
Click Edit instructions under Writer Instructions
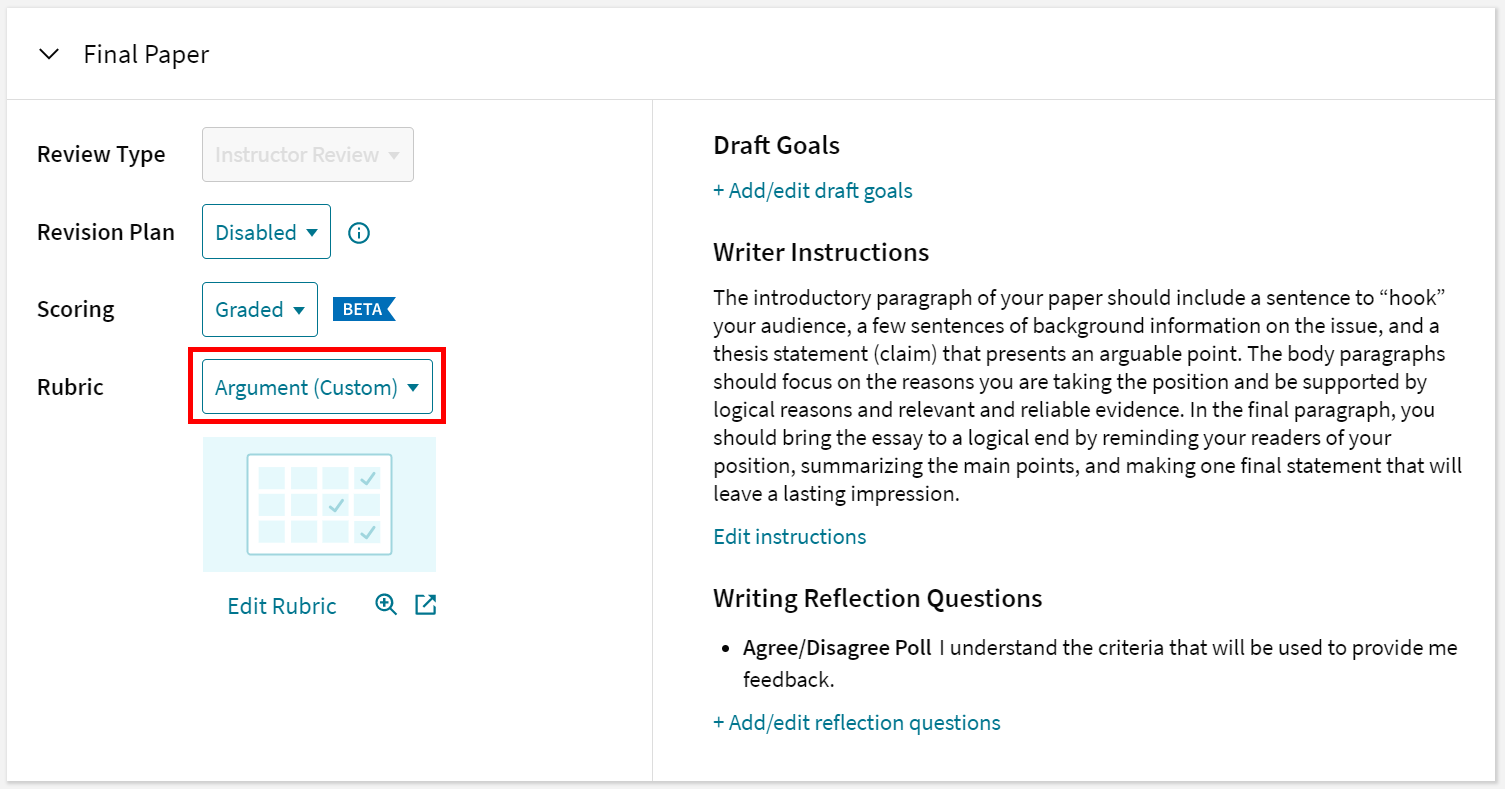coord(789,536)
